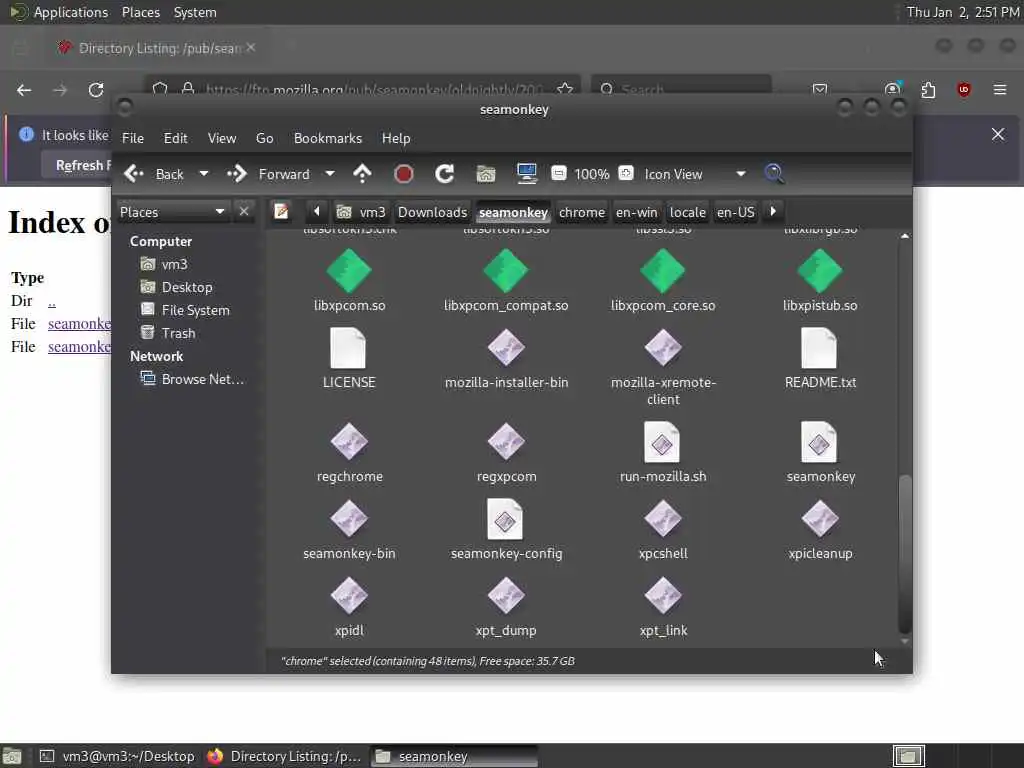Select the libxpistub.so library icon

(x=820, y=271)
